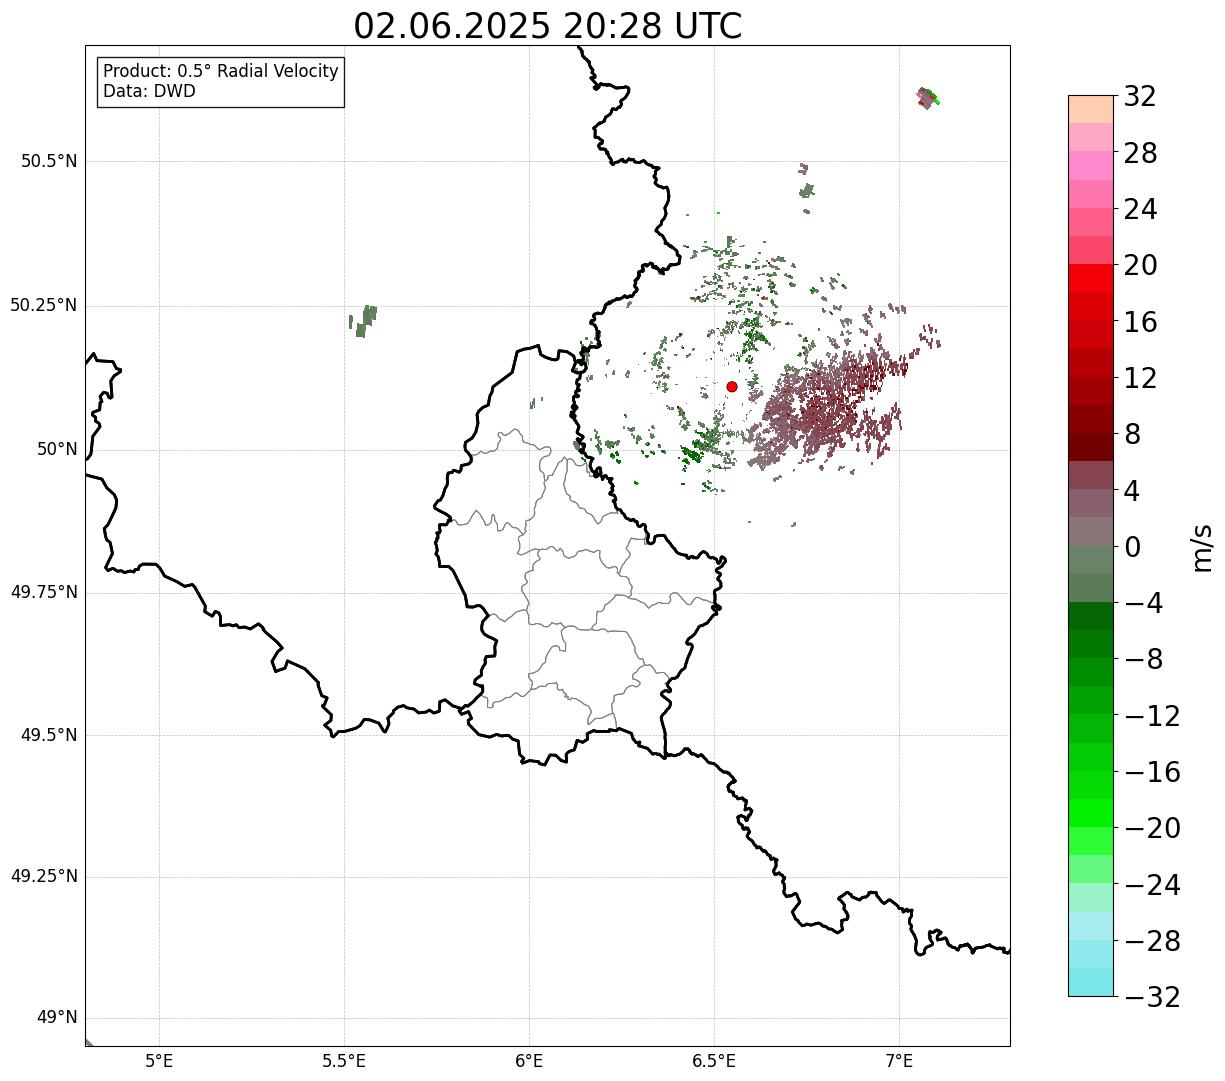
Task: Click the "Data: DWD" label
Action: pyautogui.click(x=149, y=92)
